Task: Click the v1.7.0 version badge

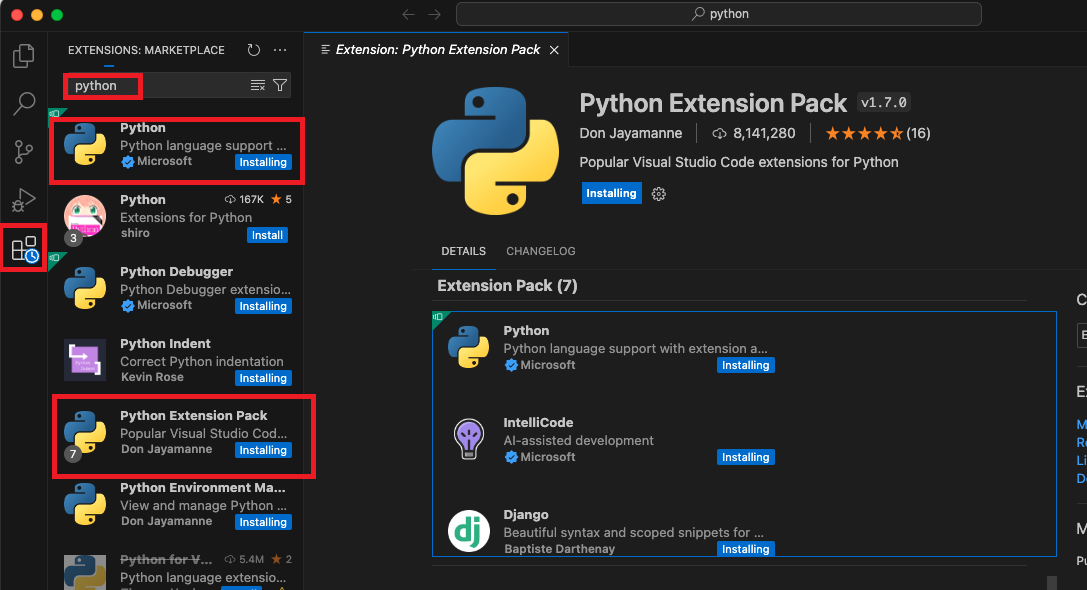Action: (x=884, y=103)
